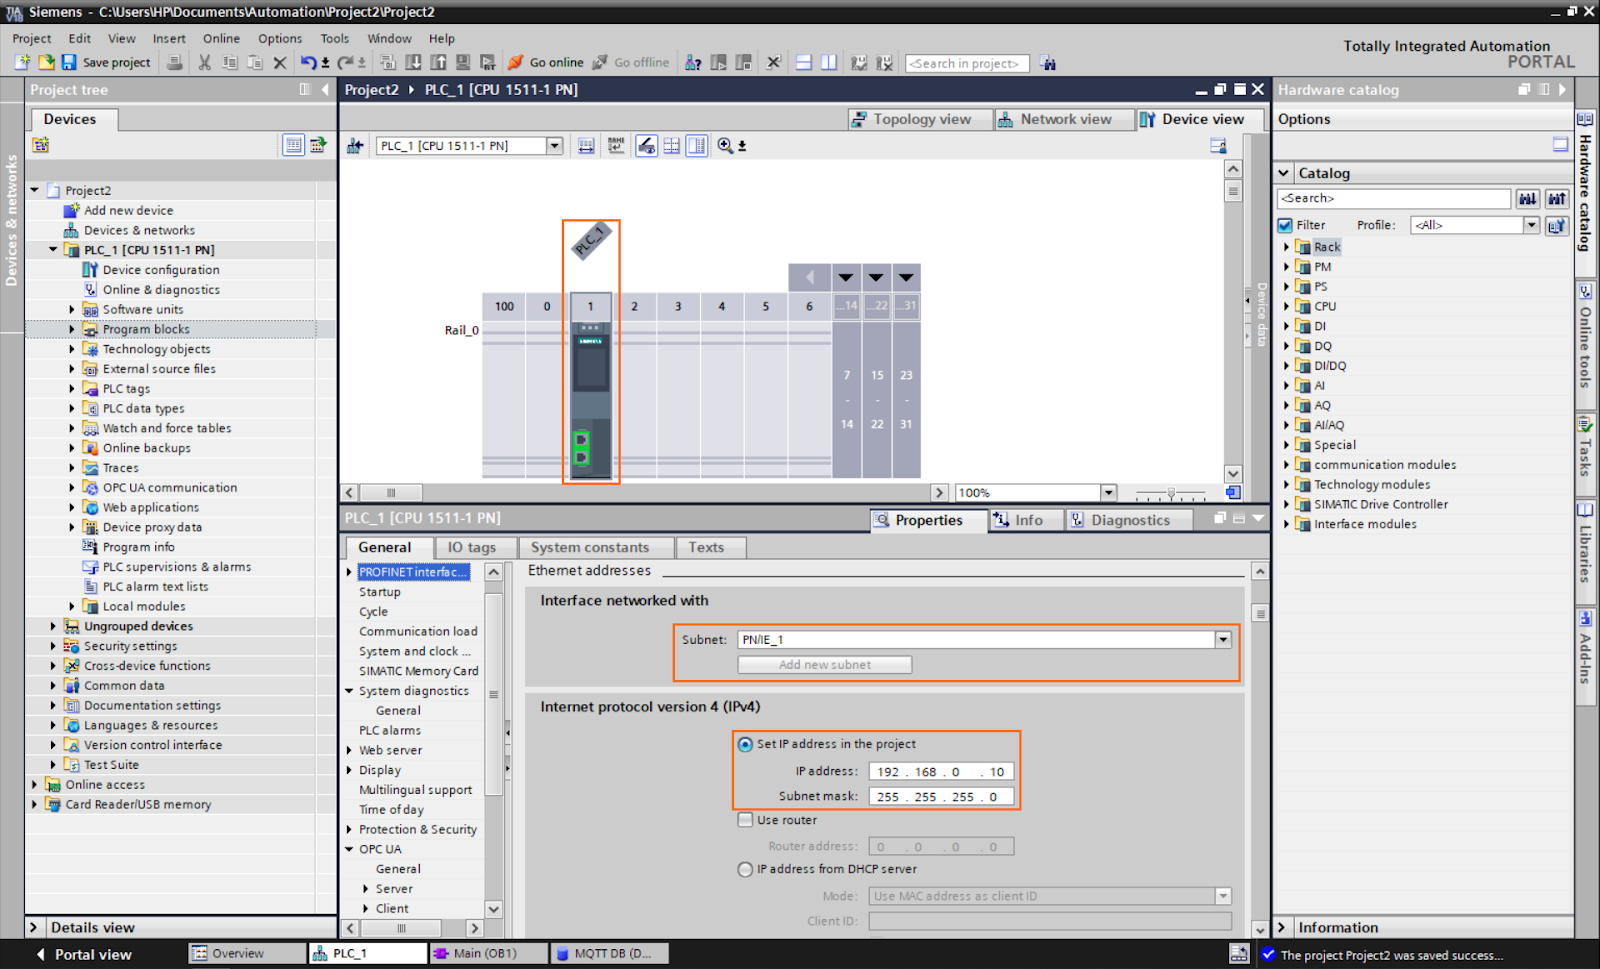This screenshot has height=969, width=1600.
Task: Click the hardware catalog search field
Action: (1395, 199)
